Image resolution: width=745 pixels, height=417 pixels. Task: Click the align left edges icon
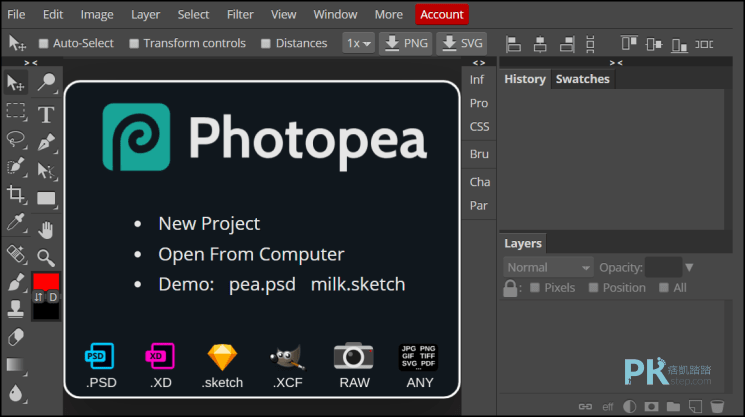514,44
